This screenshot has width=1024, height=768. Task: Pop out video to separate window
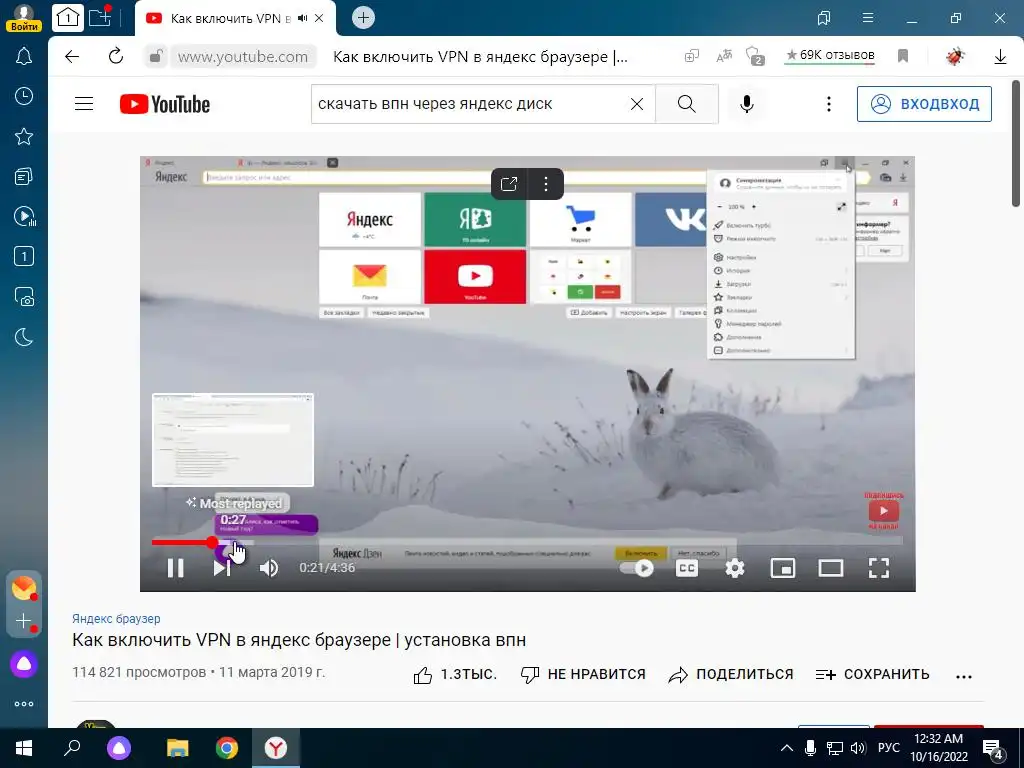pos(509,184)
